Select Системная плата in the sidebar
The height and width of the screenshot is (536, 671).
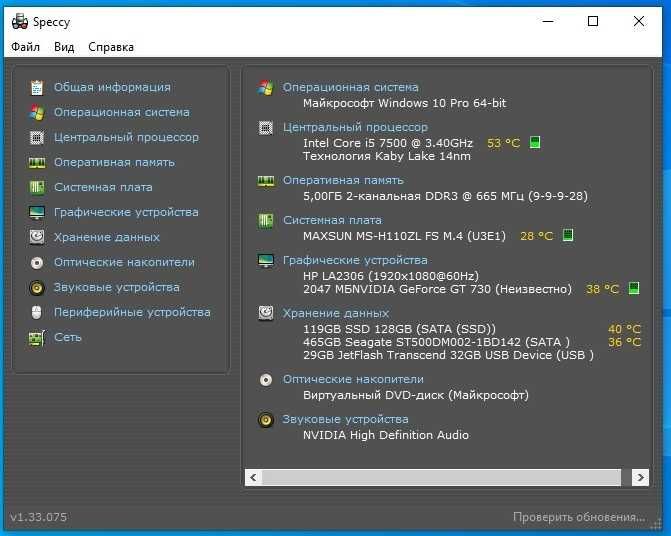(x=103, y=187)
